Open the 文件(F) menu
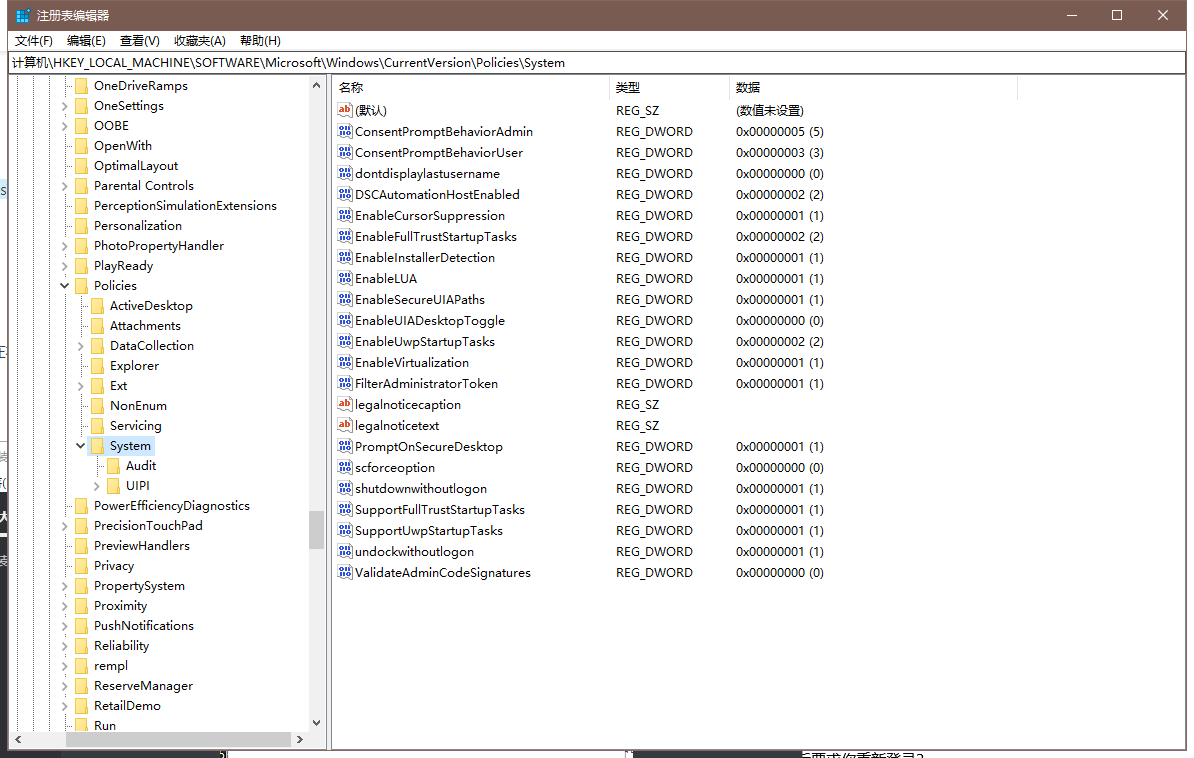Viewport: 1194px width, 758px height. point(34,40)
